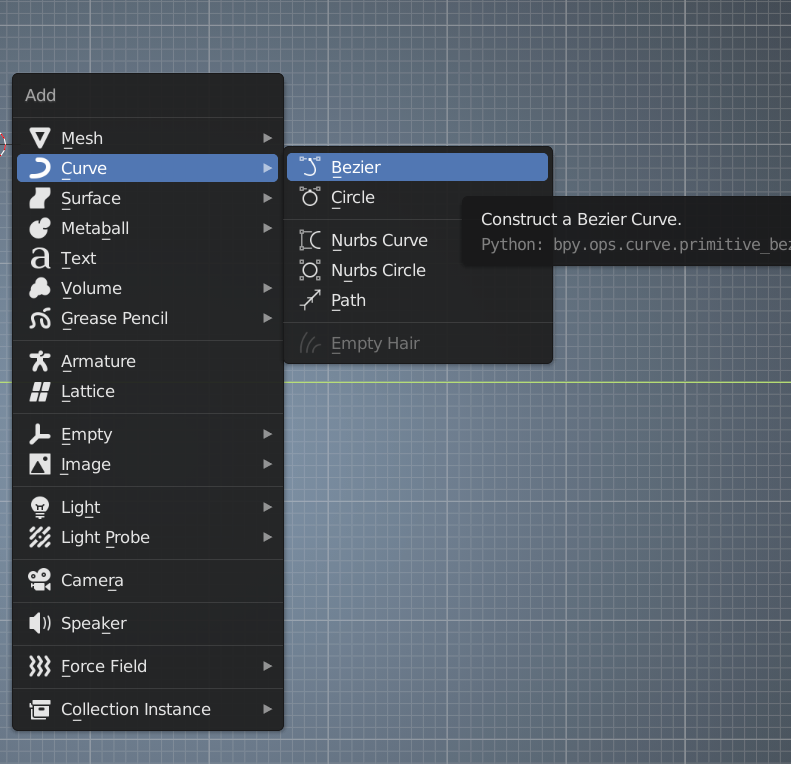Click the Speaker icon

pos(40,623)
